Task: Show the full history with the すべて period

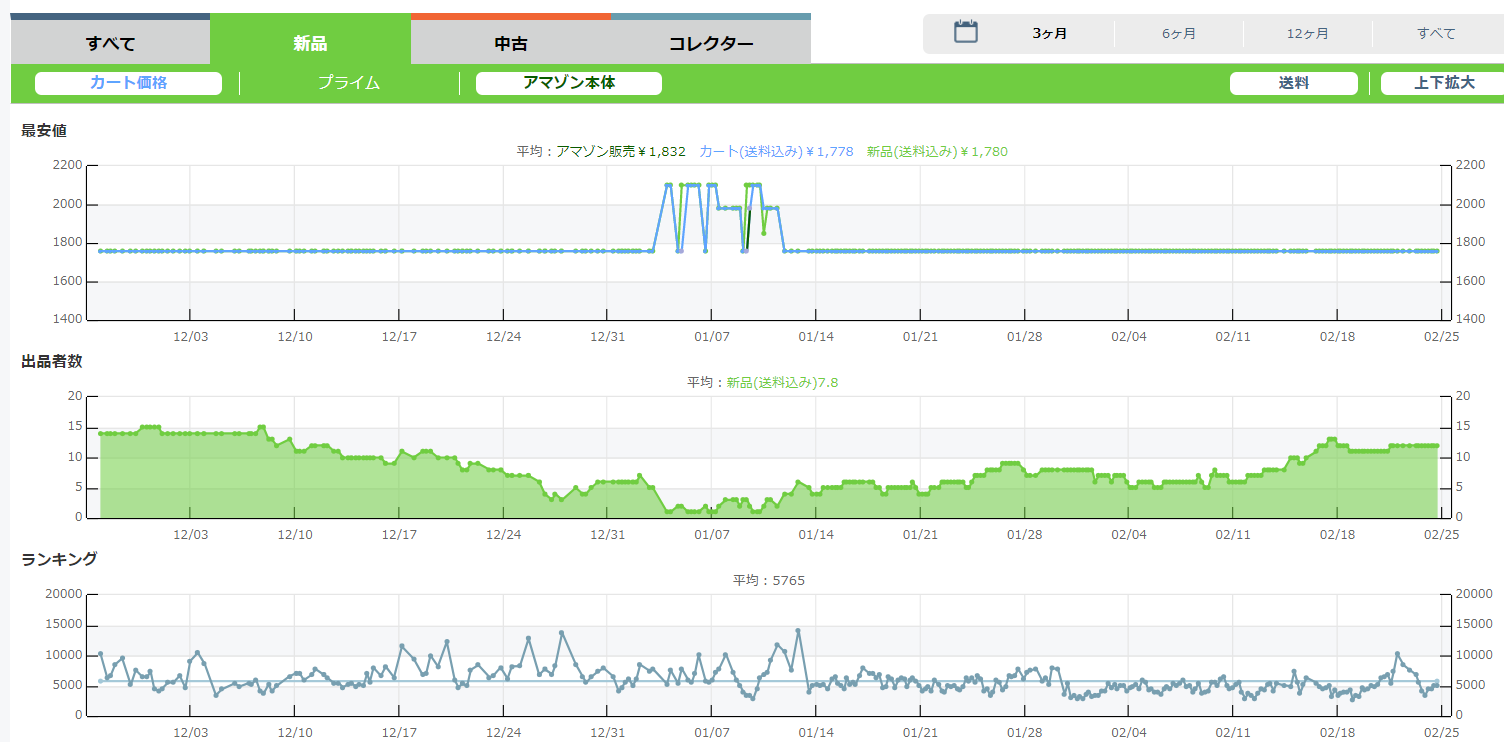Action: [x=1436, y=34]
